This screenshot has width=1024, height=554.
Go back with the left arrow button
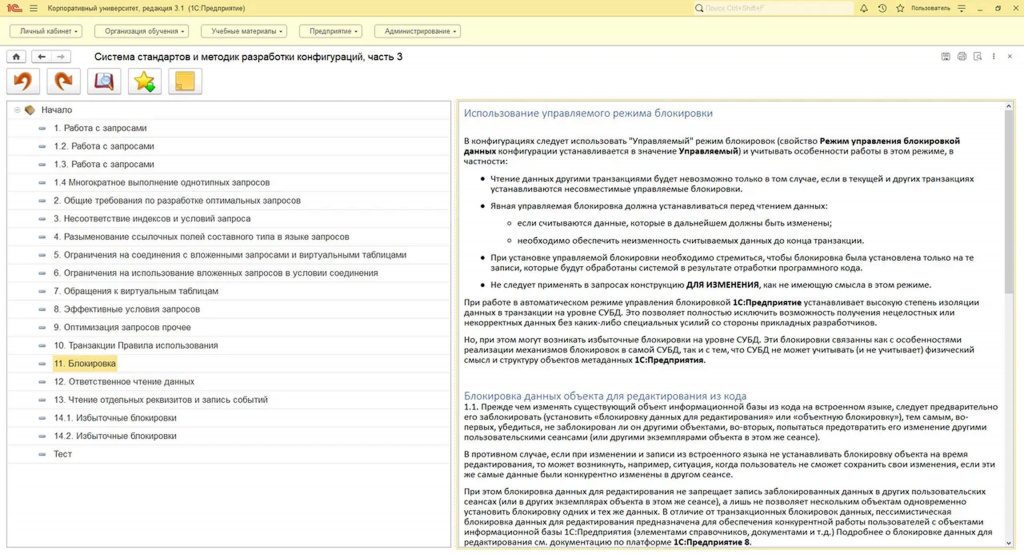coord(41,57)
